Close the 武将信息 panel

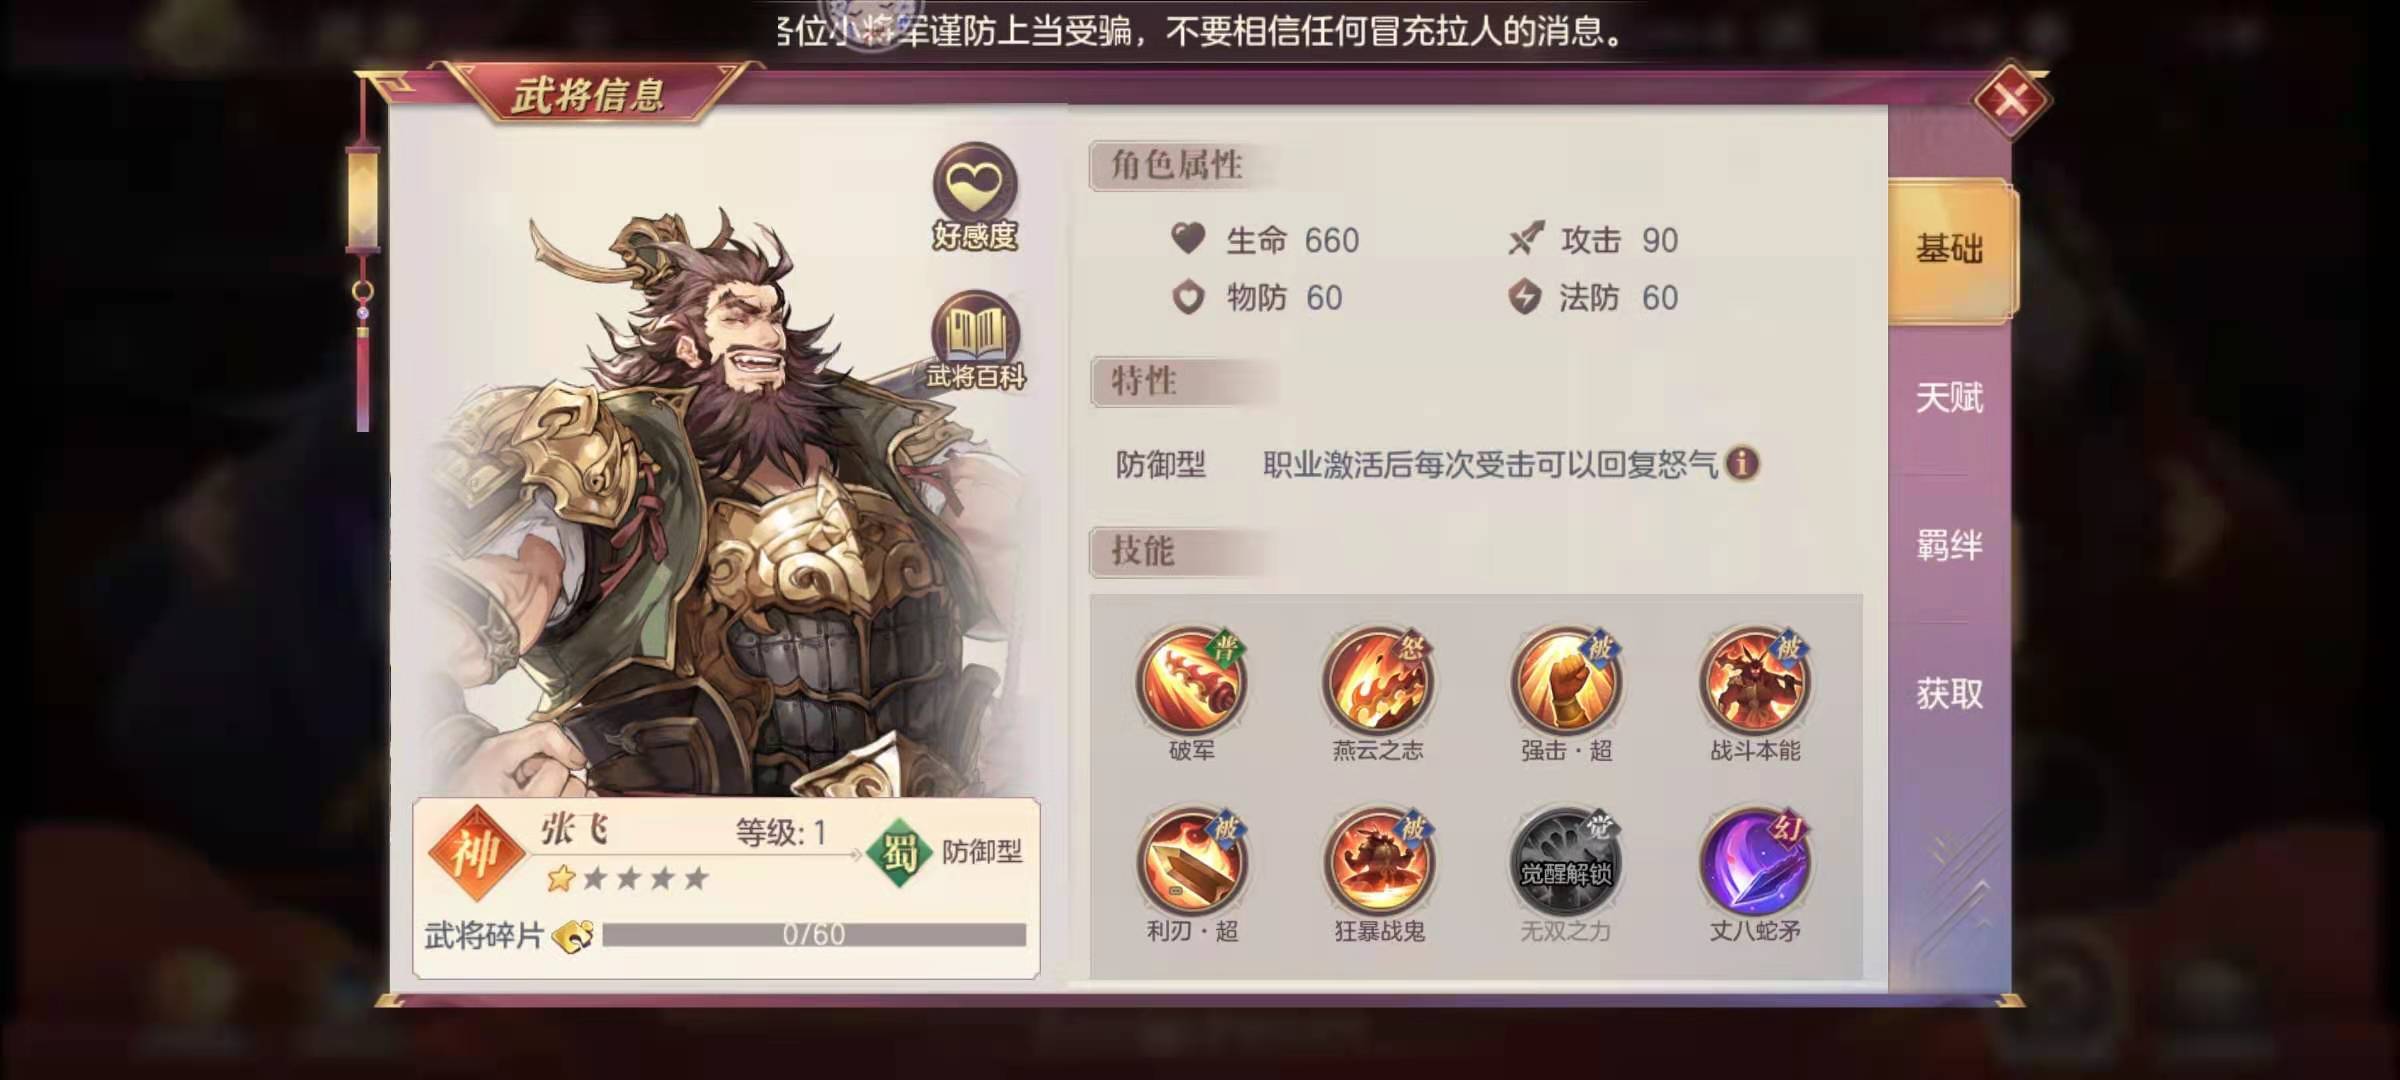[x=2011, y=100]
